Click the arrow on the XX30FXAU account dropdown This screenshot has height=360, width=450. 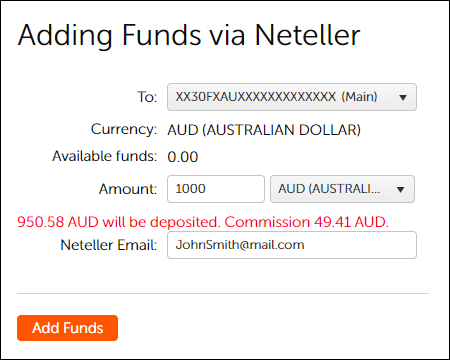(x=403, y=97)
